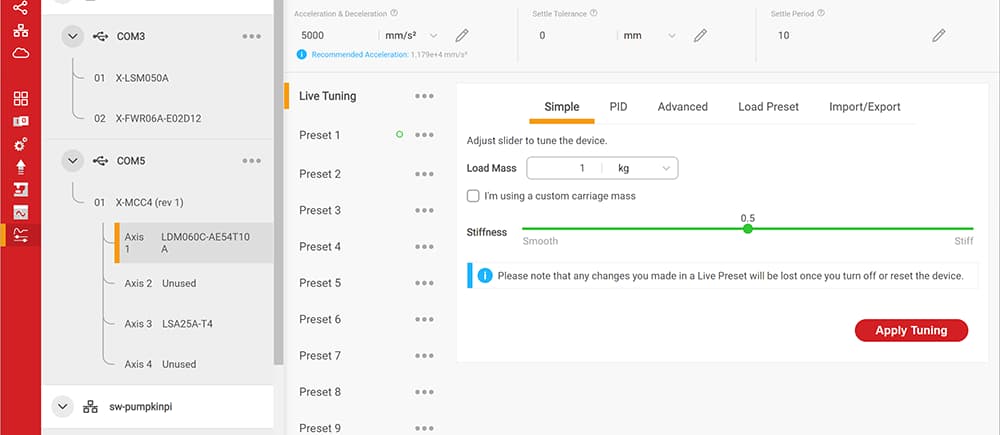This screenshot has height=435, width=1000.
Task: Open the firmware upload arrow icon
Action: [x=20, y=167]
